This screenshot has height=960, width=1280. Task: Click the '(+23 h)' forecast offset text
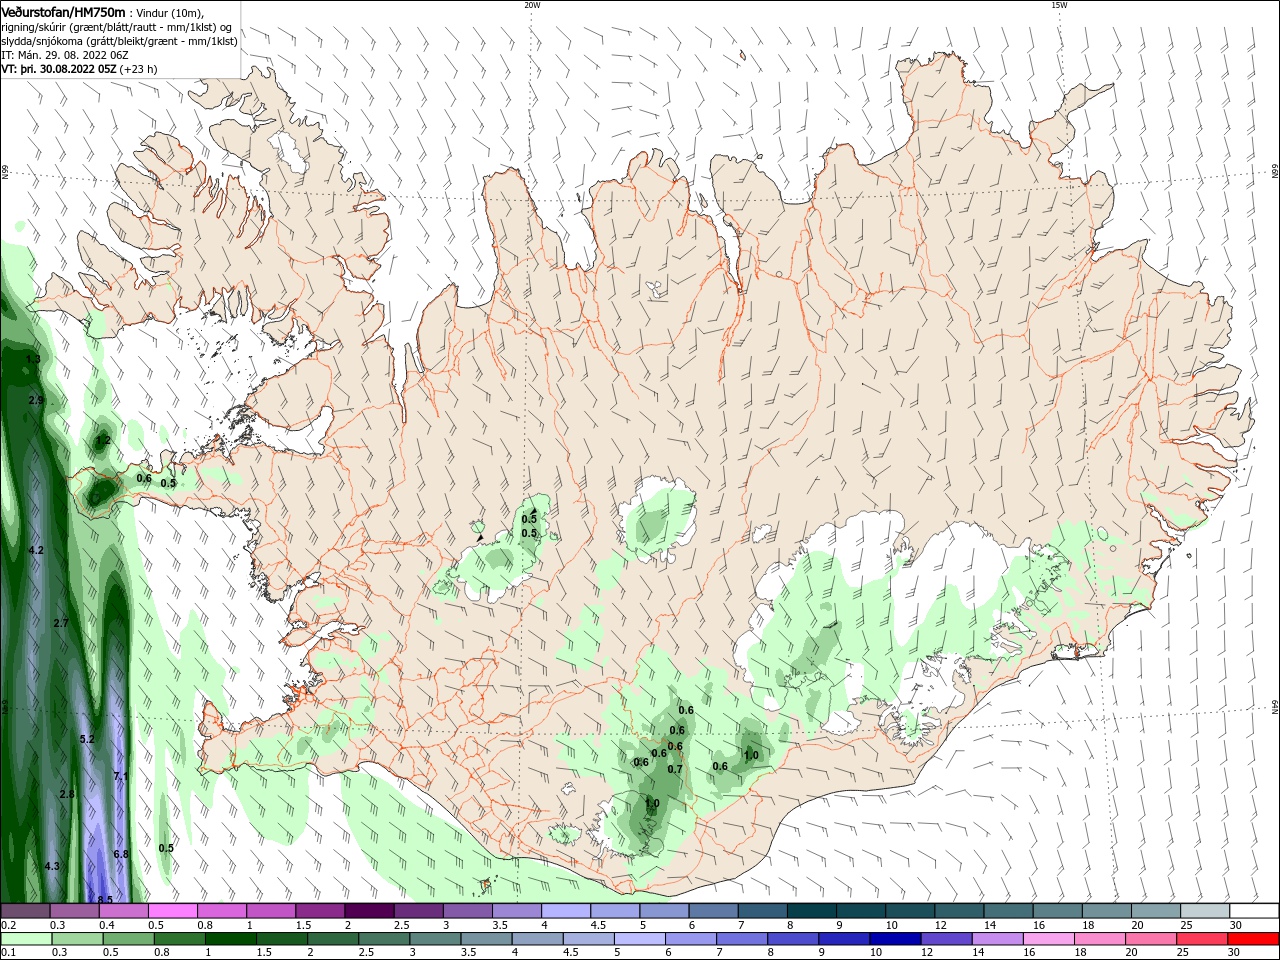(137, 69)
